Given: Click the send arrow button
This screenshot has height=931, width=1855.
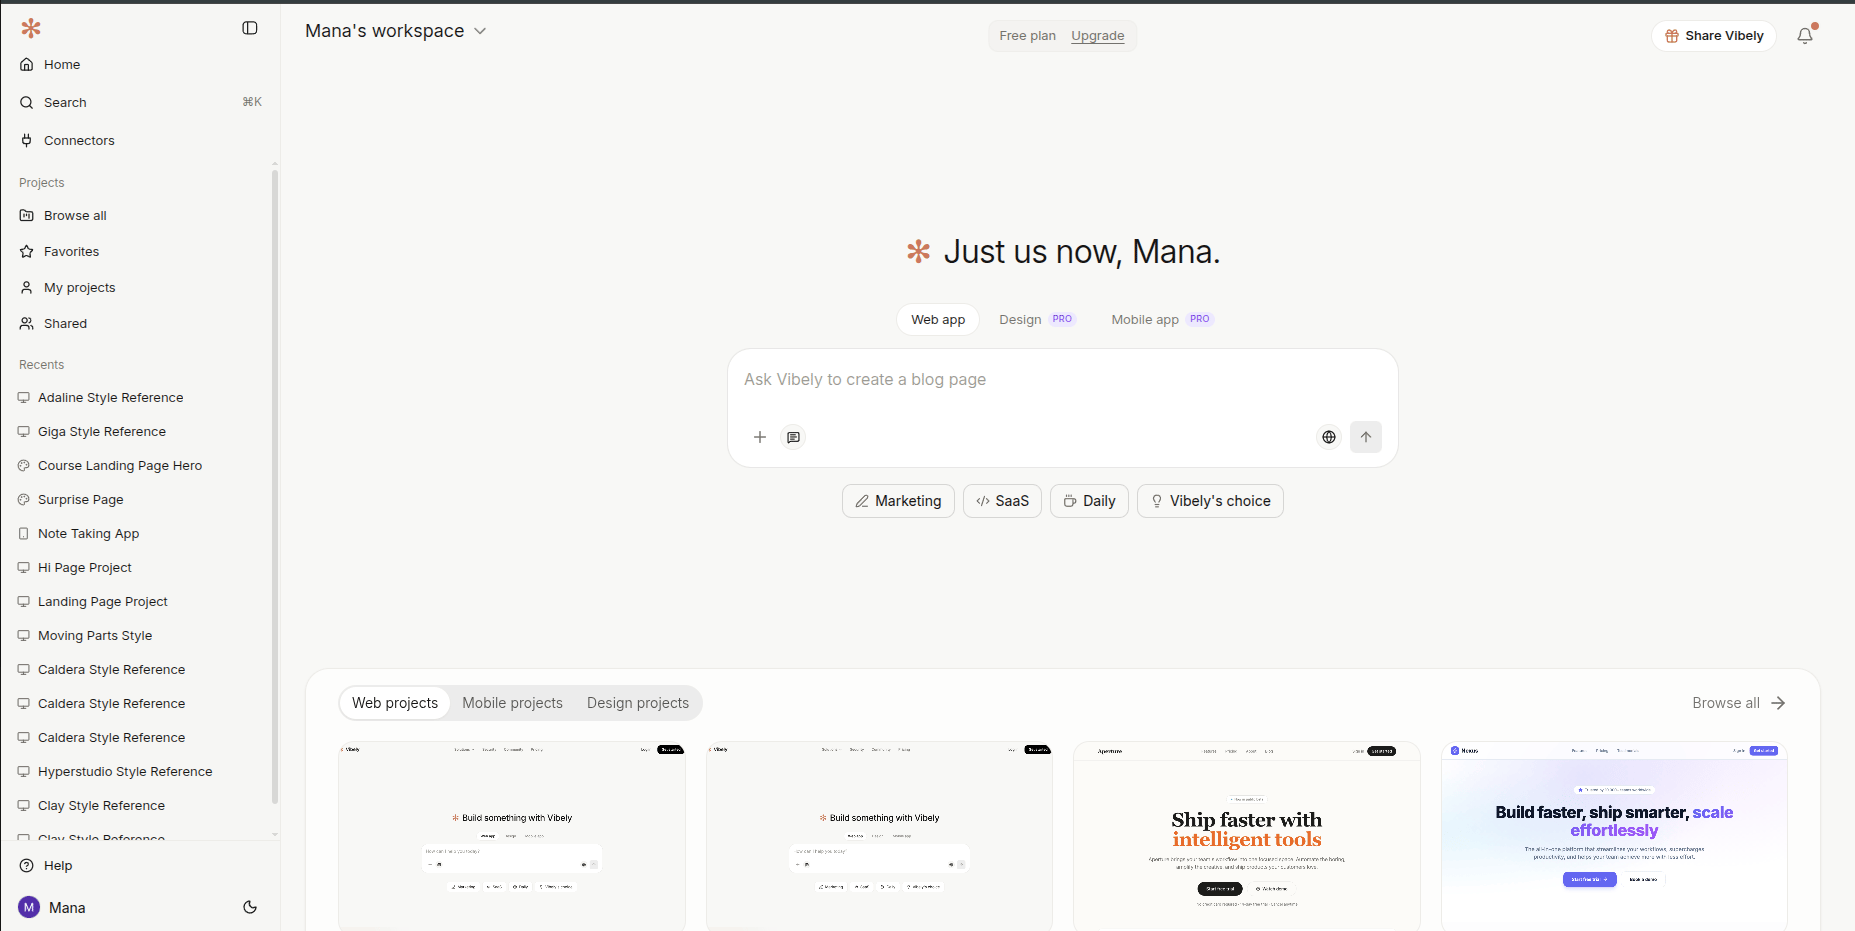Looking at the screenshot, I should click(1366, 437).
